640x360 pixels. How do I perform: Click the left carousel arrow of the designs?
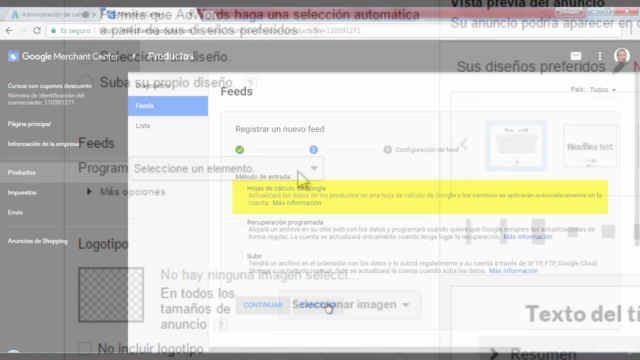464,144
